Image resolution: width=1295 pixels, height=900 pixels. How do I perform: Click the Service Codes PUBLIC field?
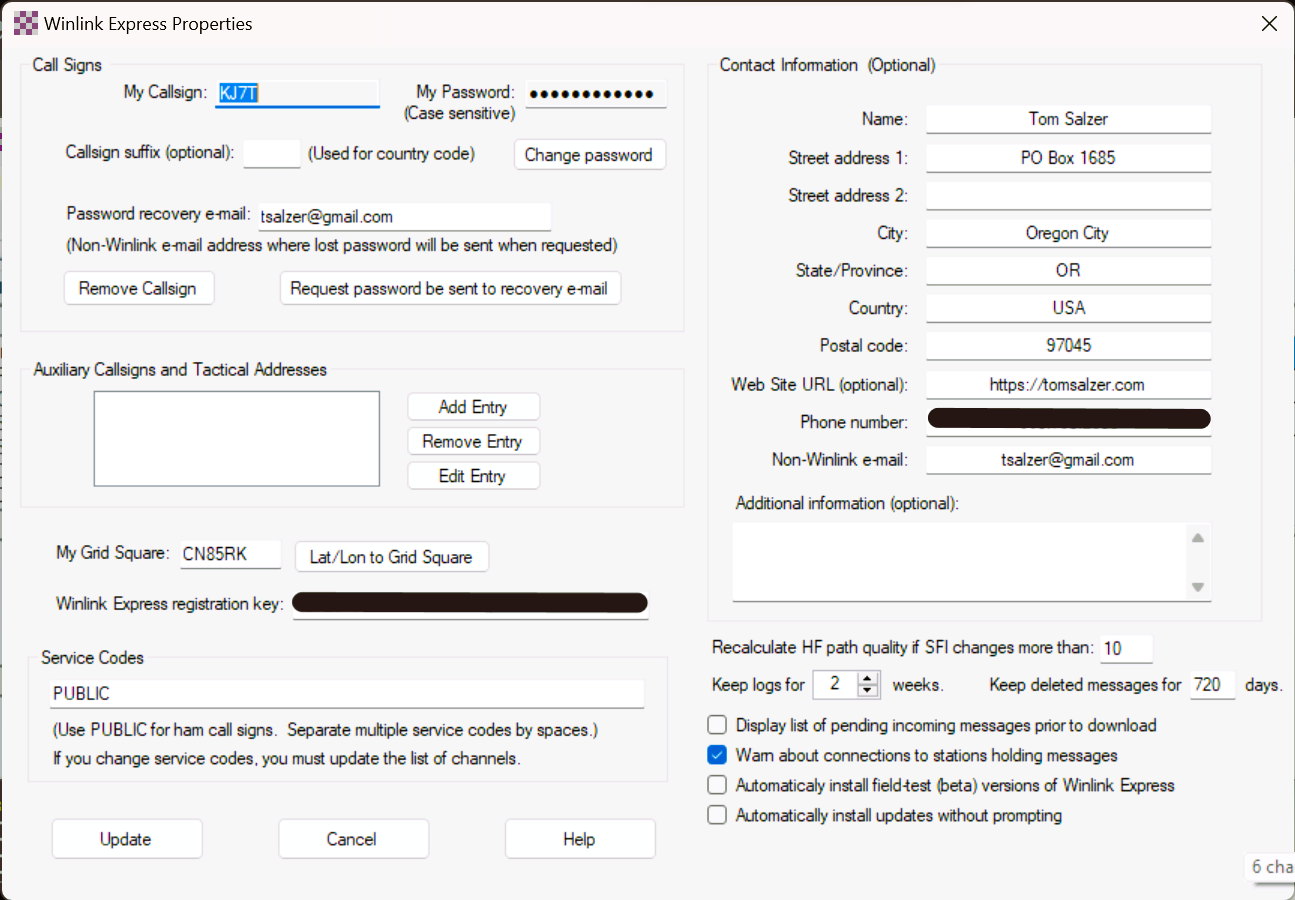[345, 692]
